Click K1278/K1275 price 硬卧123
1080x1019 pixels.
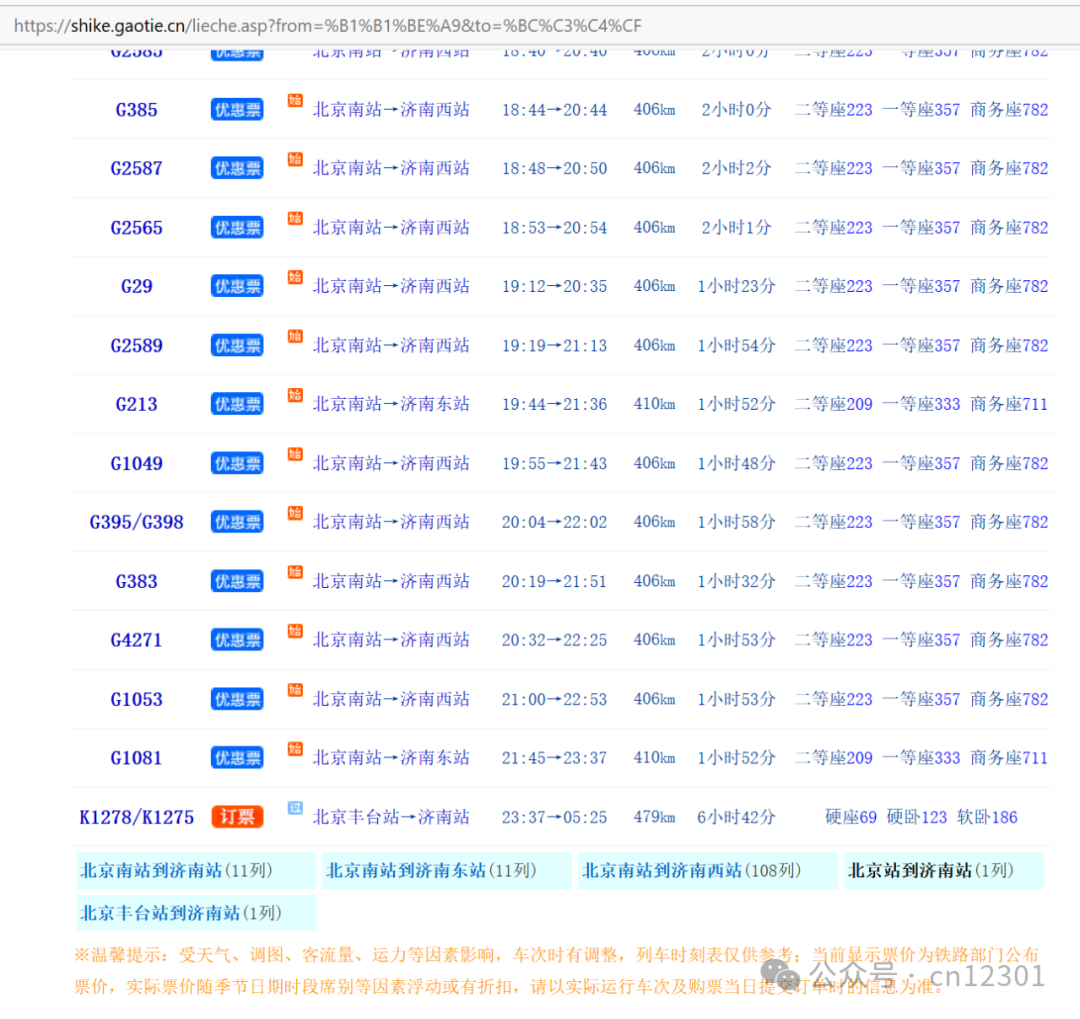point(917,817)
